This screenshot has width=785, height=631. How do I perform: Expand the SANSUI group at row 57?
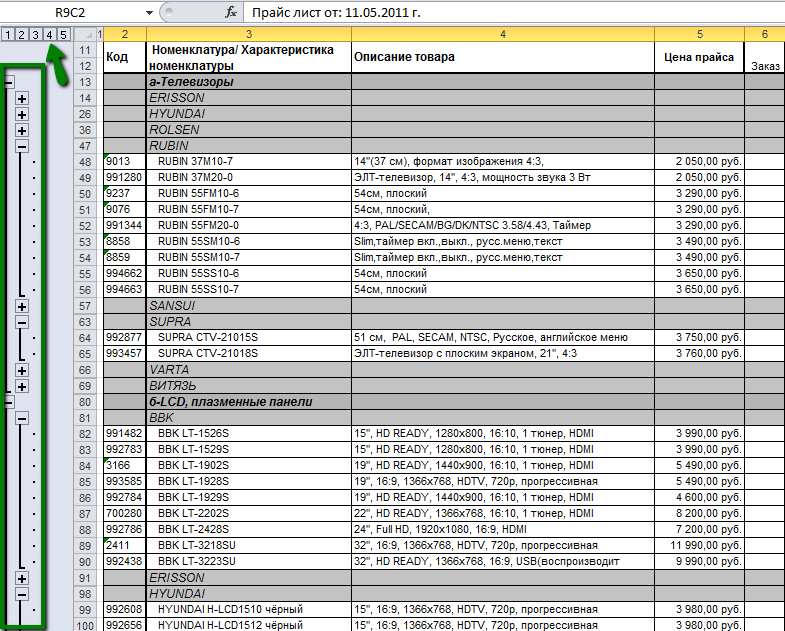[x=22, y=306]
